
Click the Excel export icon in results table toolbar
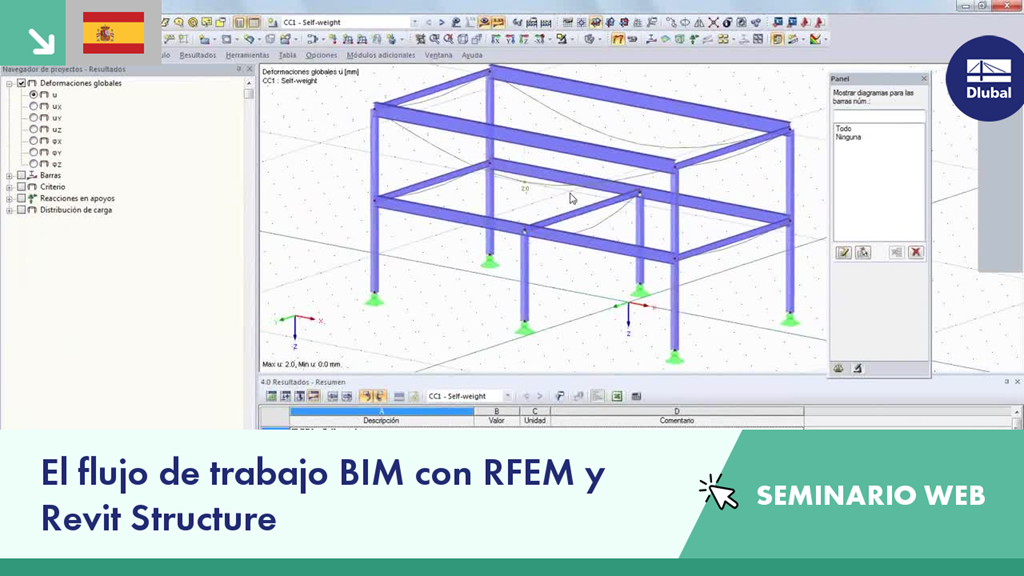pyautogui.click(x=616, y=396)
